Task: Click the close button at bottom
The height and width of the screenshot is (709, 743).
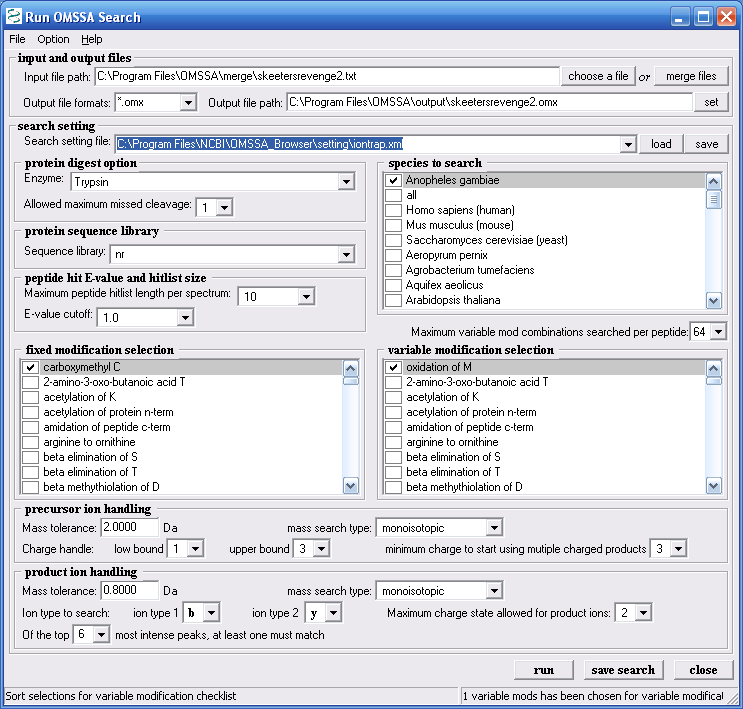Action: 703,670
